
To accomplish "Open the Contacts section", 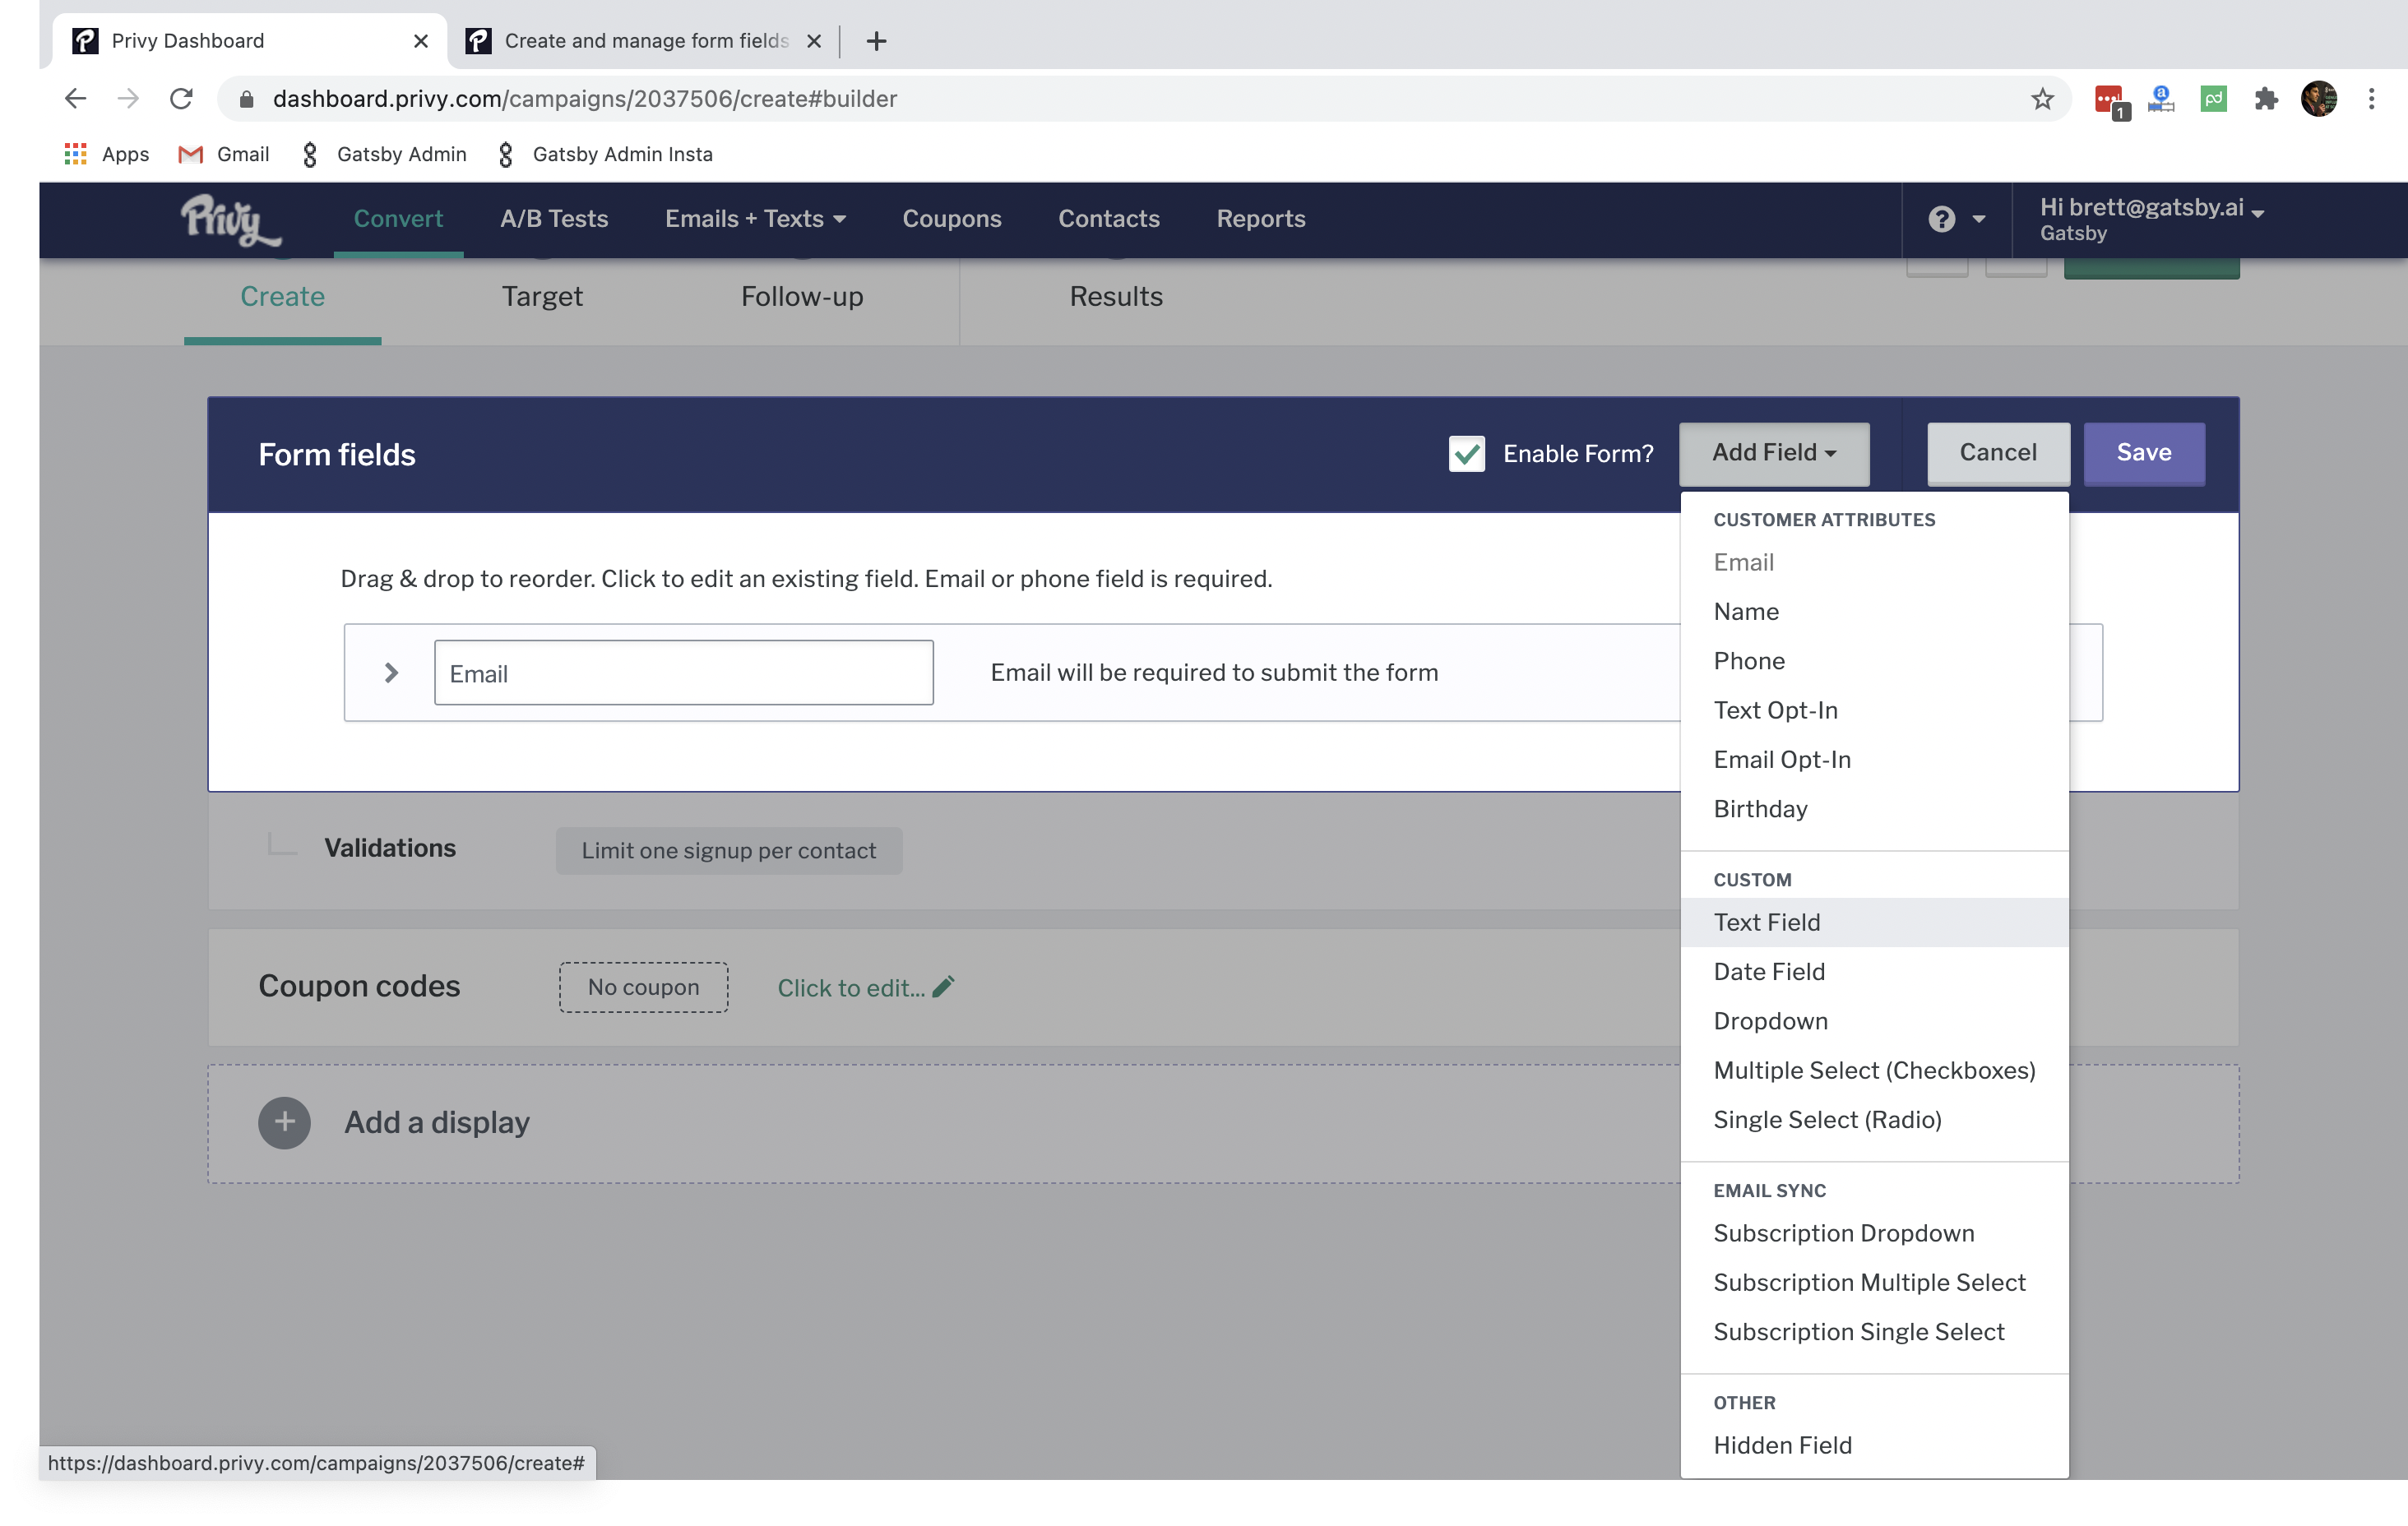I will 1109,219.
